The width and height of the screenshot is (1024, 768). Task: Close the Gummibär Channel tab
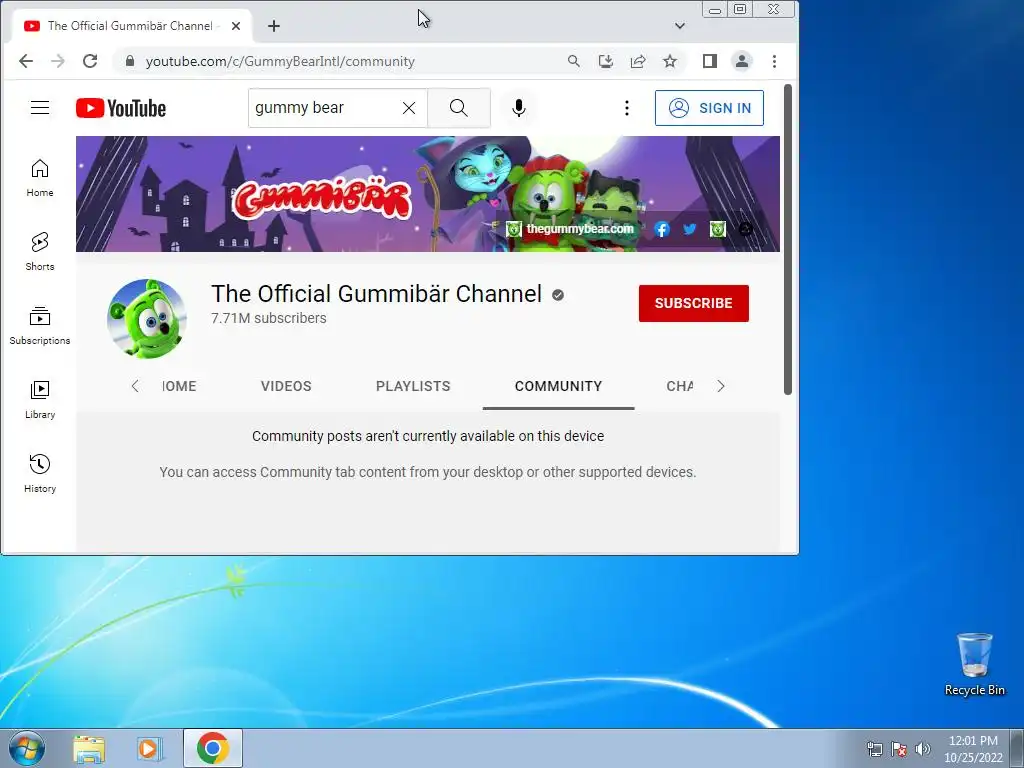point(236,26)
